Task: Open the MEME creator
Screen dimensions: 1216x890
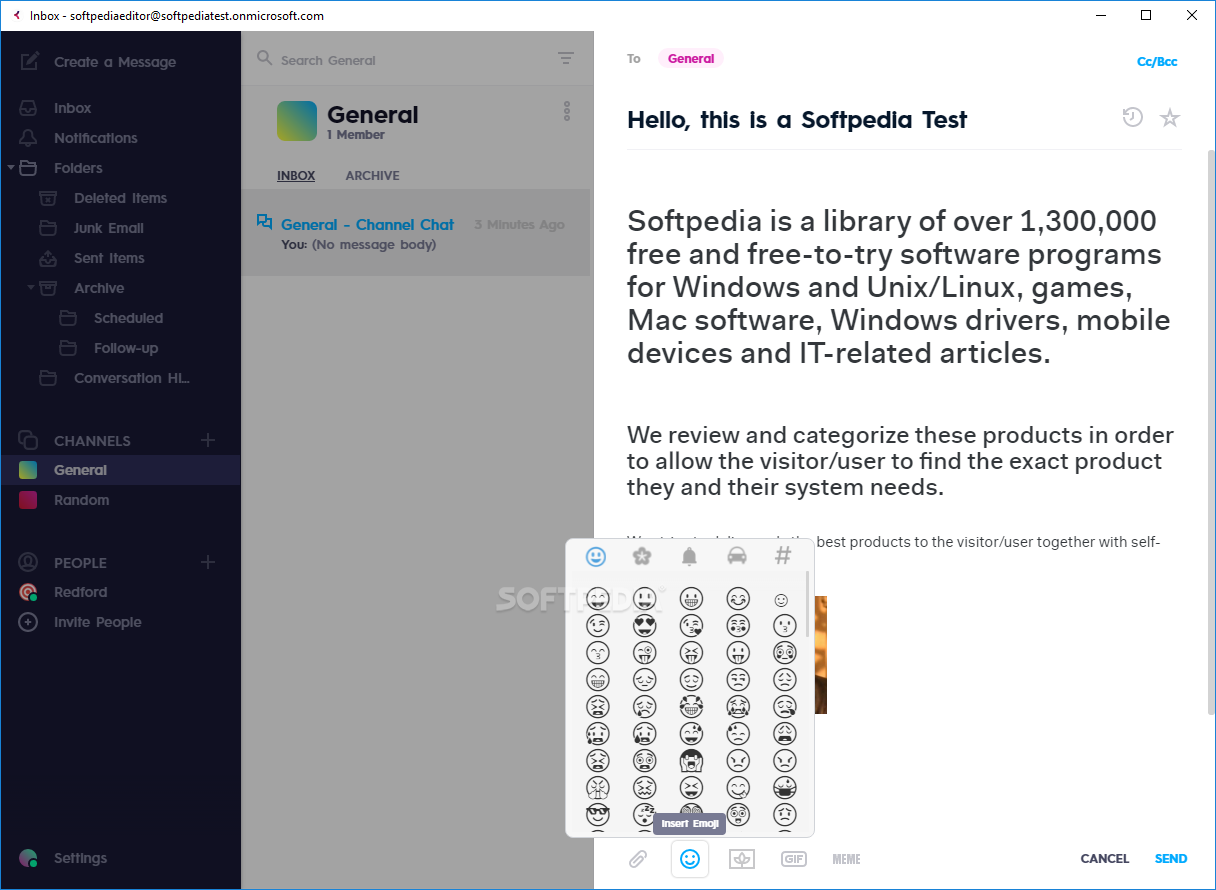Action: [846, 859]
